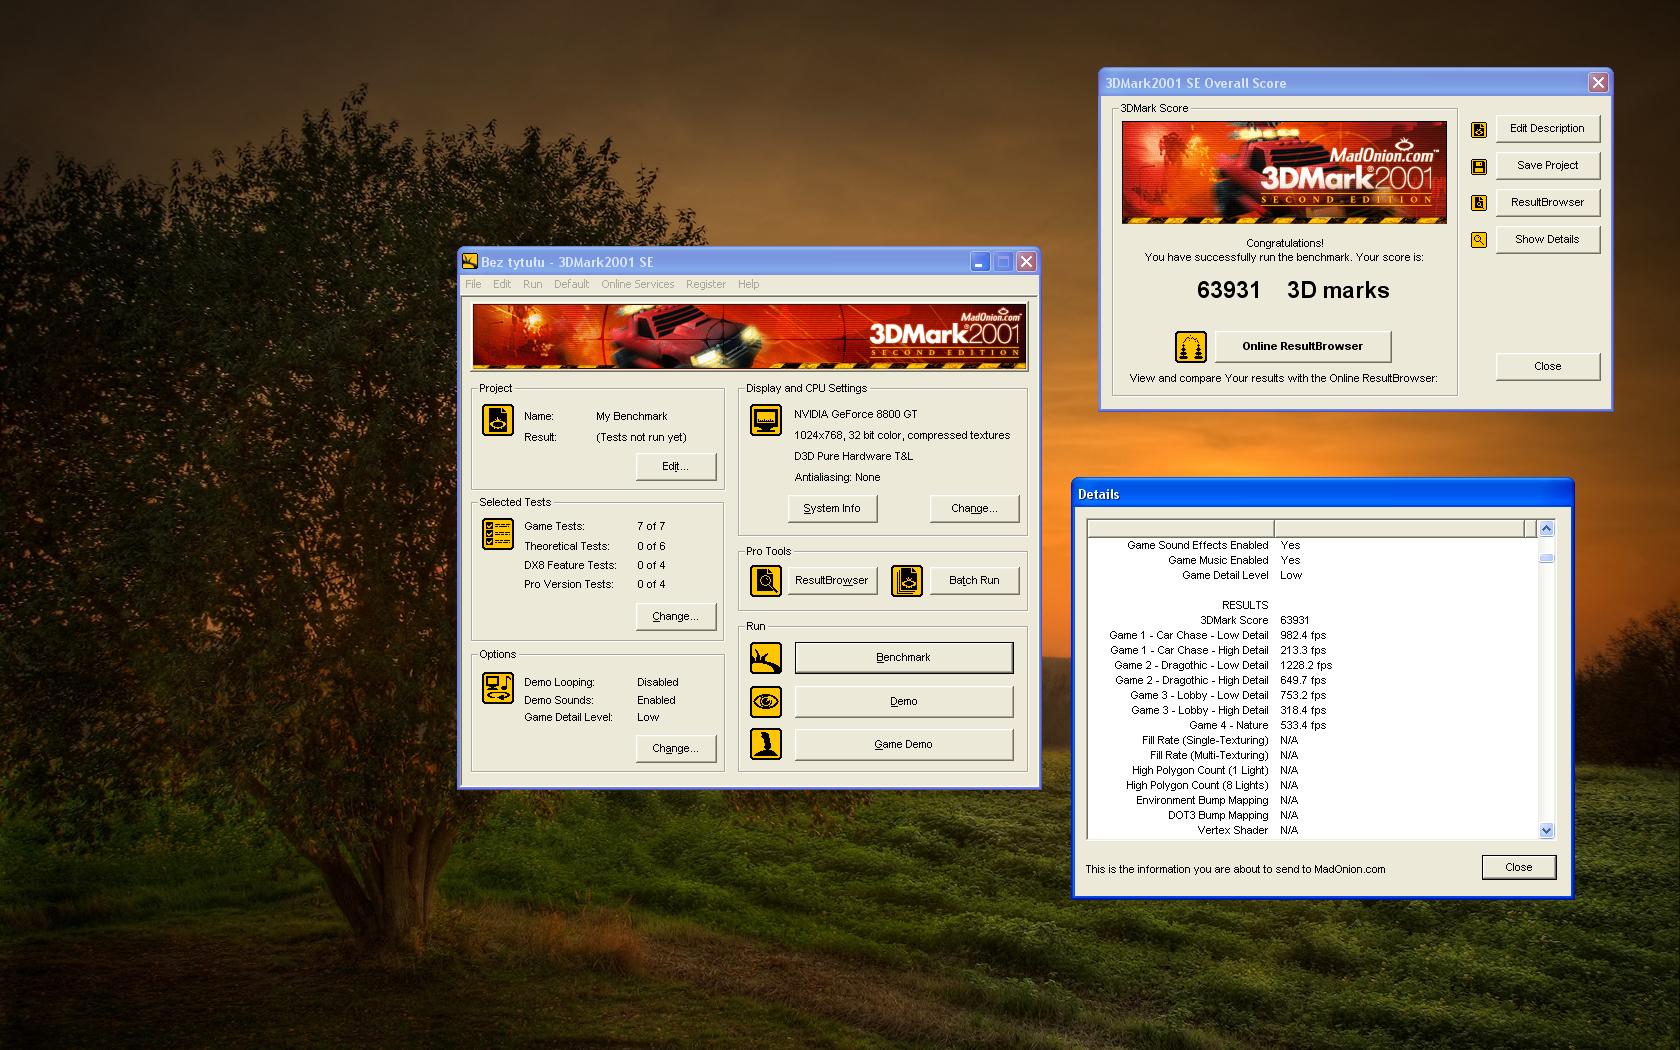Click the Save Project button
Screen dimensions: 1680x1050
[x=1547, y=166]
